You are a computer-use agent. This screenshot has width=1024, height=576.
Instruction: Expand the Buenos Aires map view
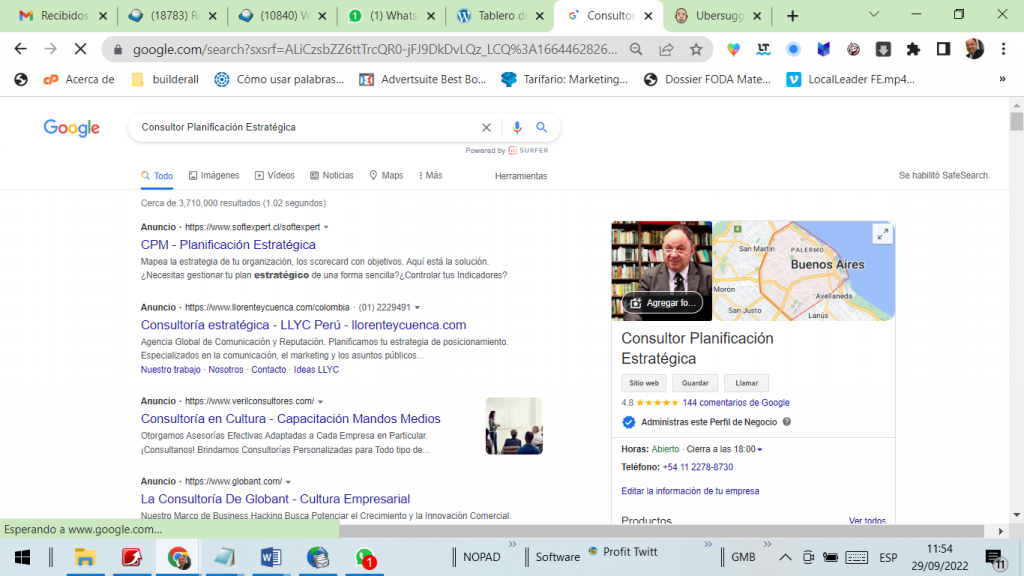tap(882, 234)
